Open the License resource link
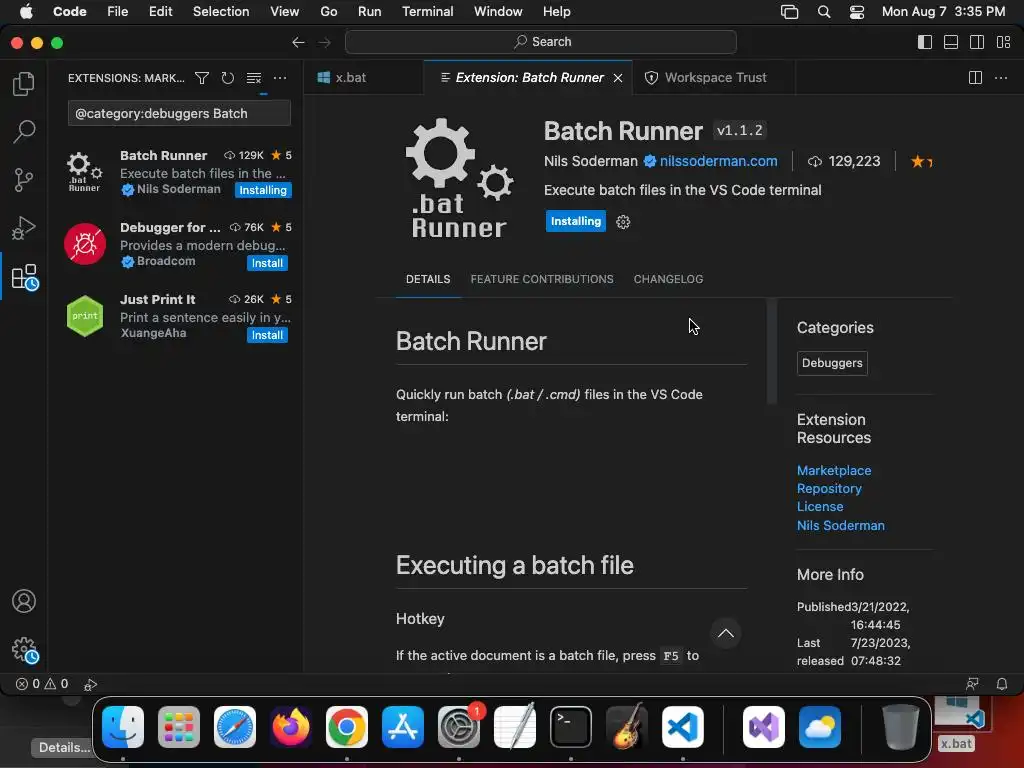 click(x=820, y=507)
